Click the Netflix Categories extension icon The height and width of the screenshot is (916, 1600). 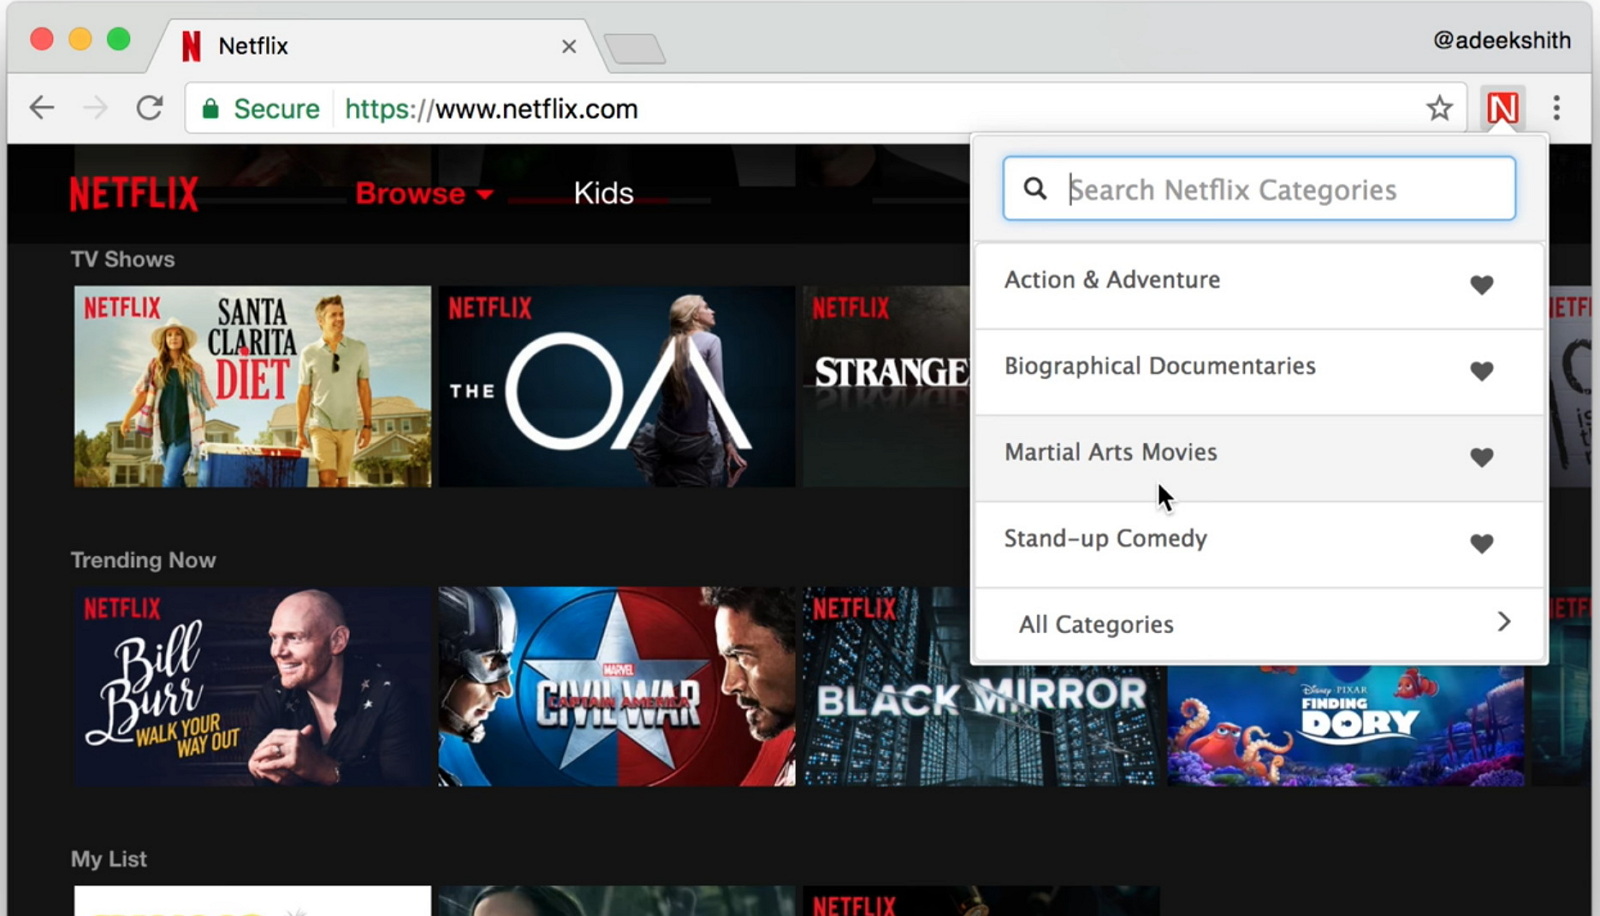[1502, 108]
